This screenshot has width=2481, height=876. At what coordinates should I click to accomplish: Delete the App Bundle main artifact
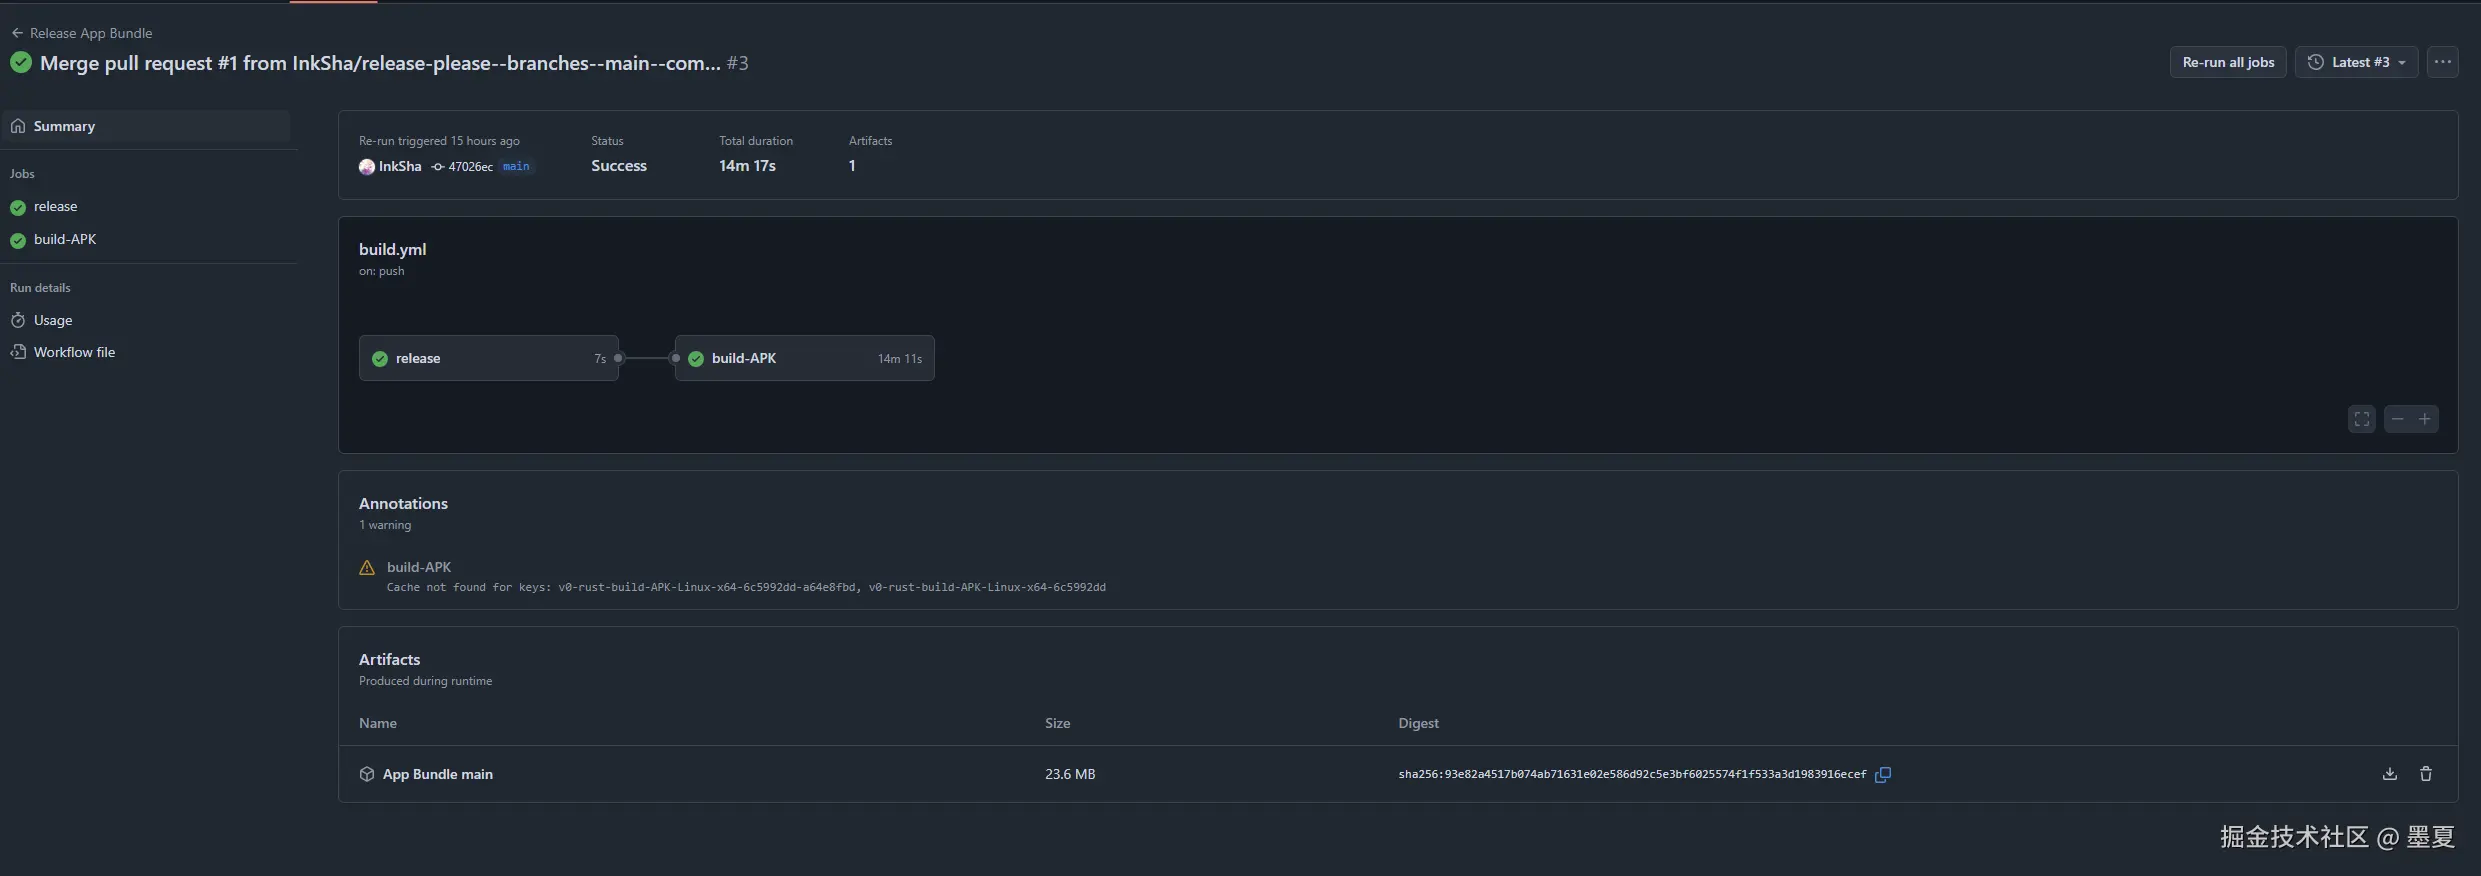tap(2426, 774)
